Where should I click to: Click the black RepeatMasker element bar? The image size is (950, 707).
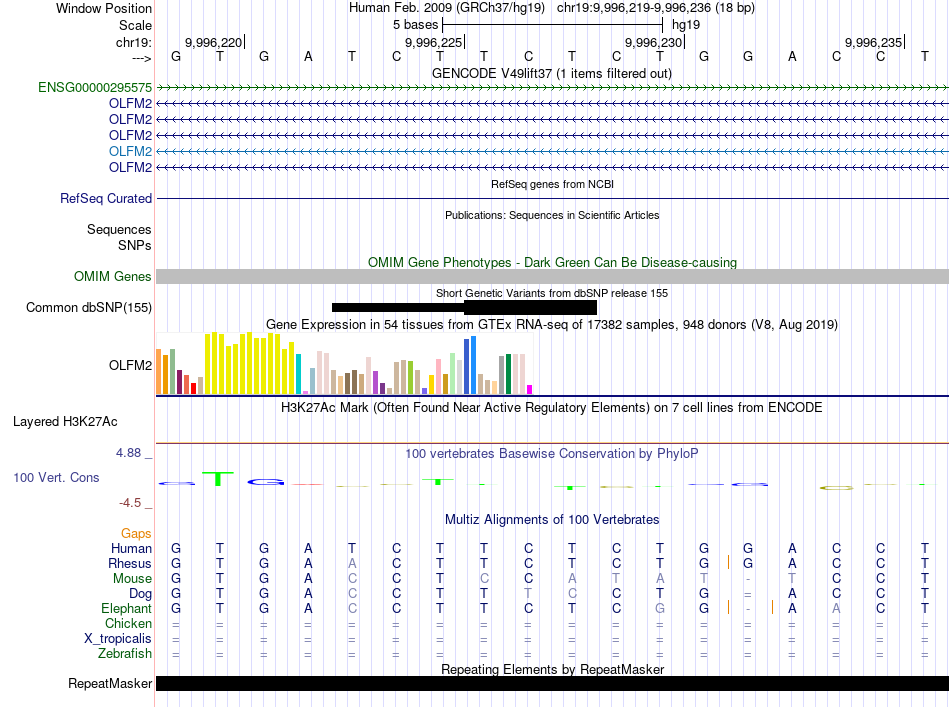(x=552, y=683)
